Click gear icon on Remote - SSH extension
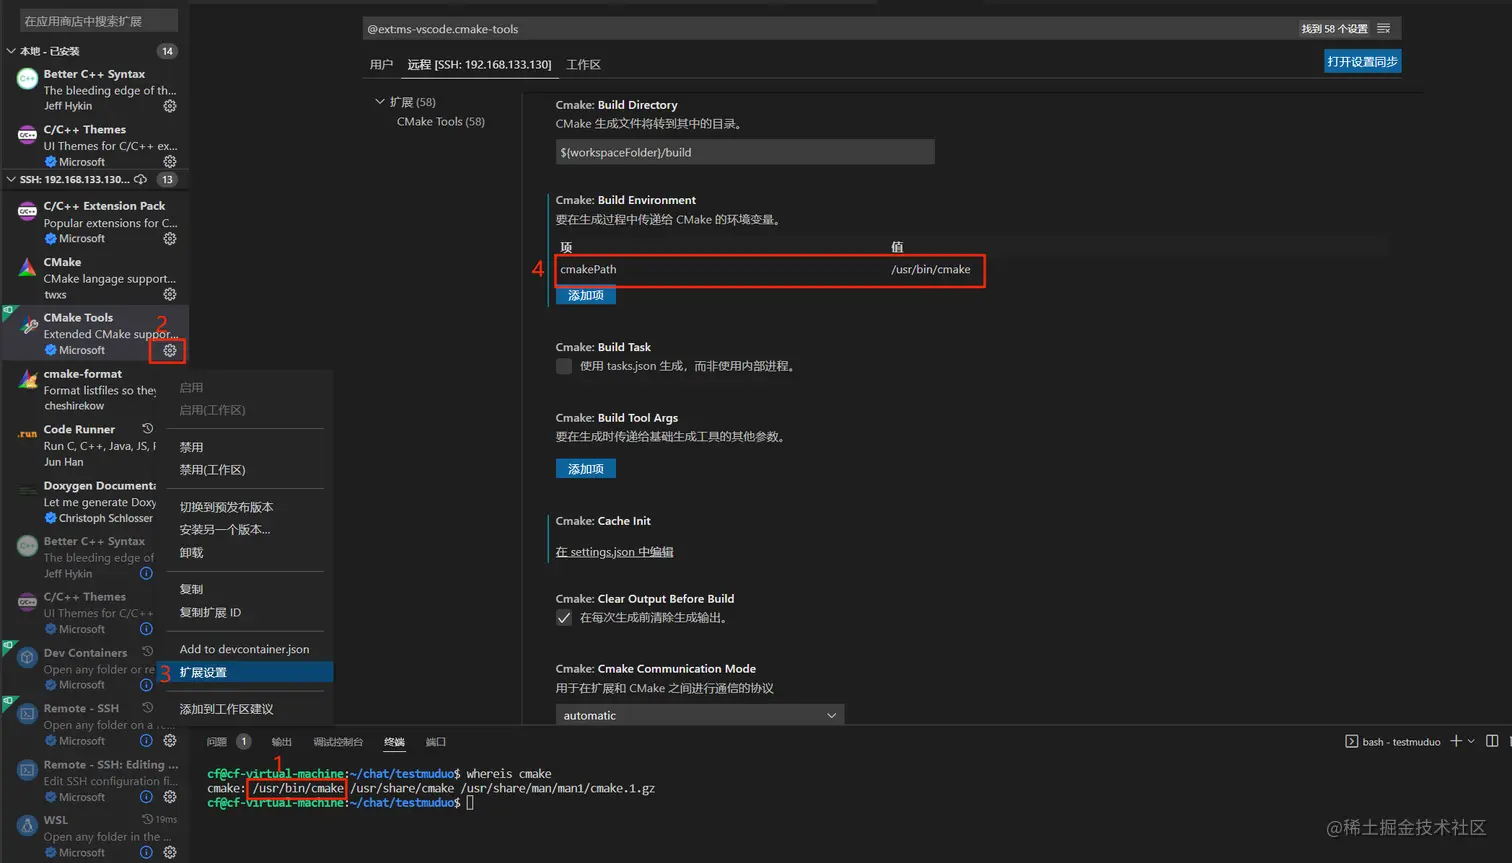The image size is (1512, 863). 170,741
